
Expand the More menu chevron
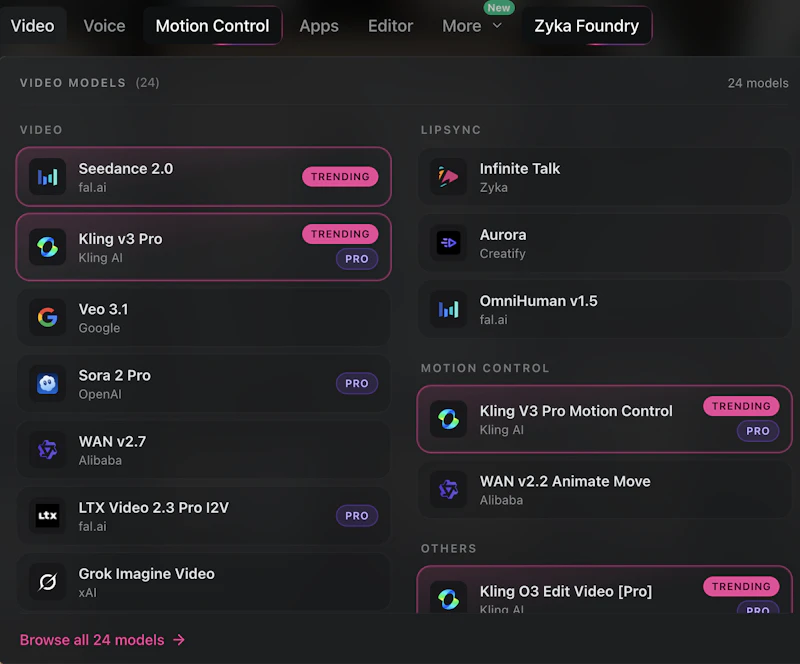pos(497,26)
